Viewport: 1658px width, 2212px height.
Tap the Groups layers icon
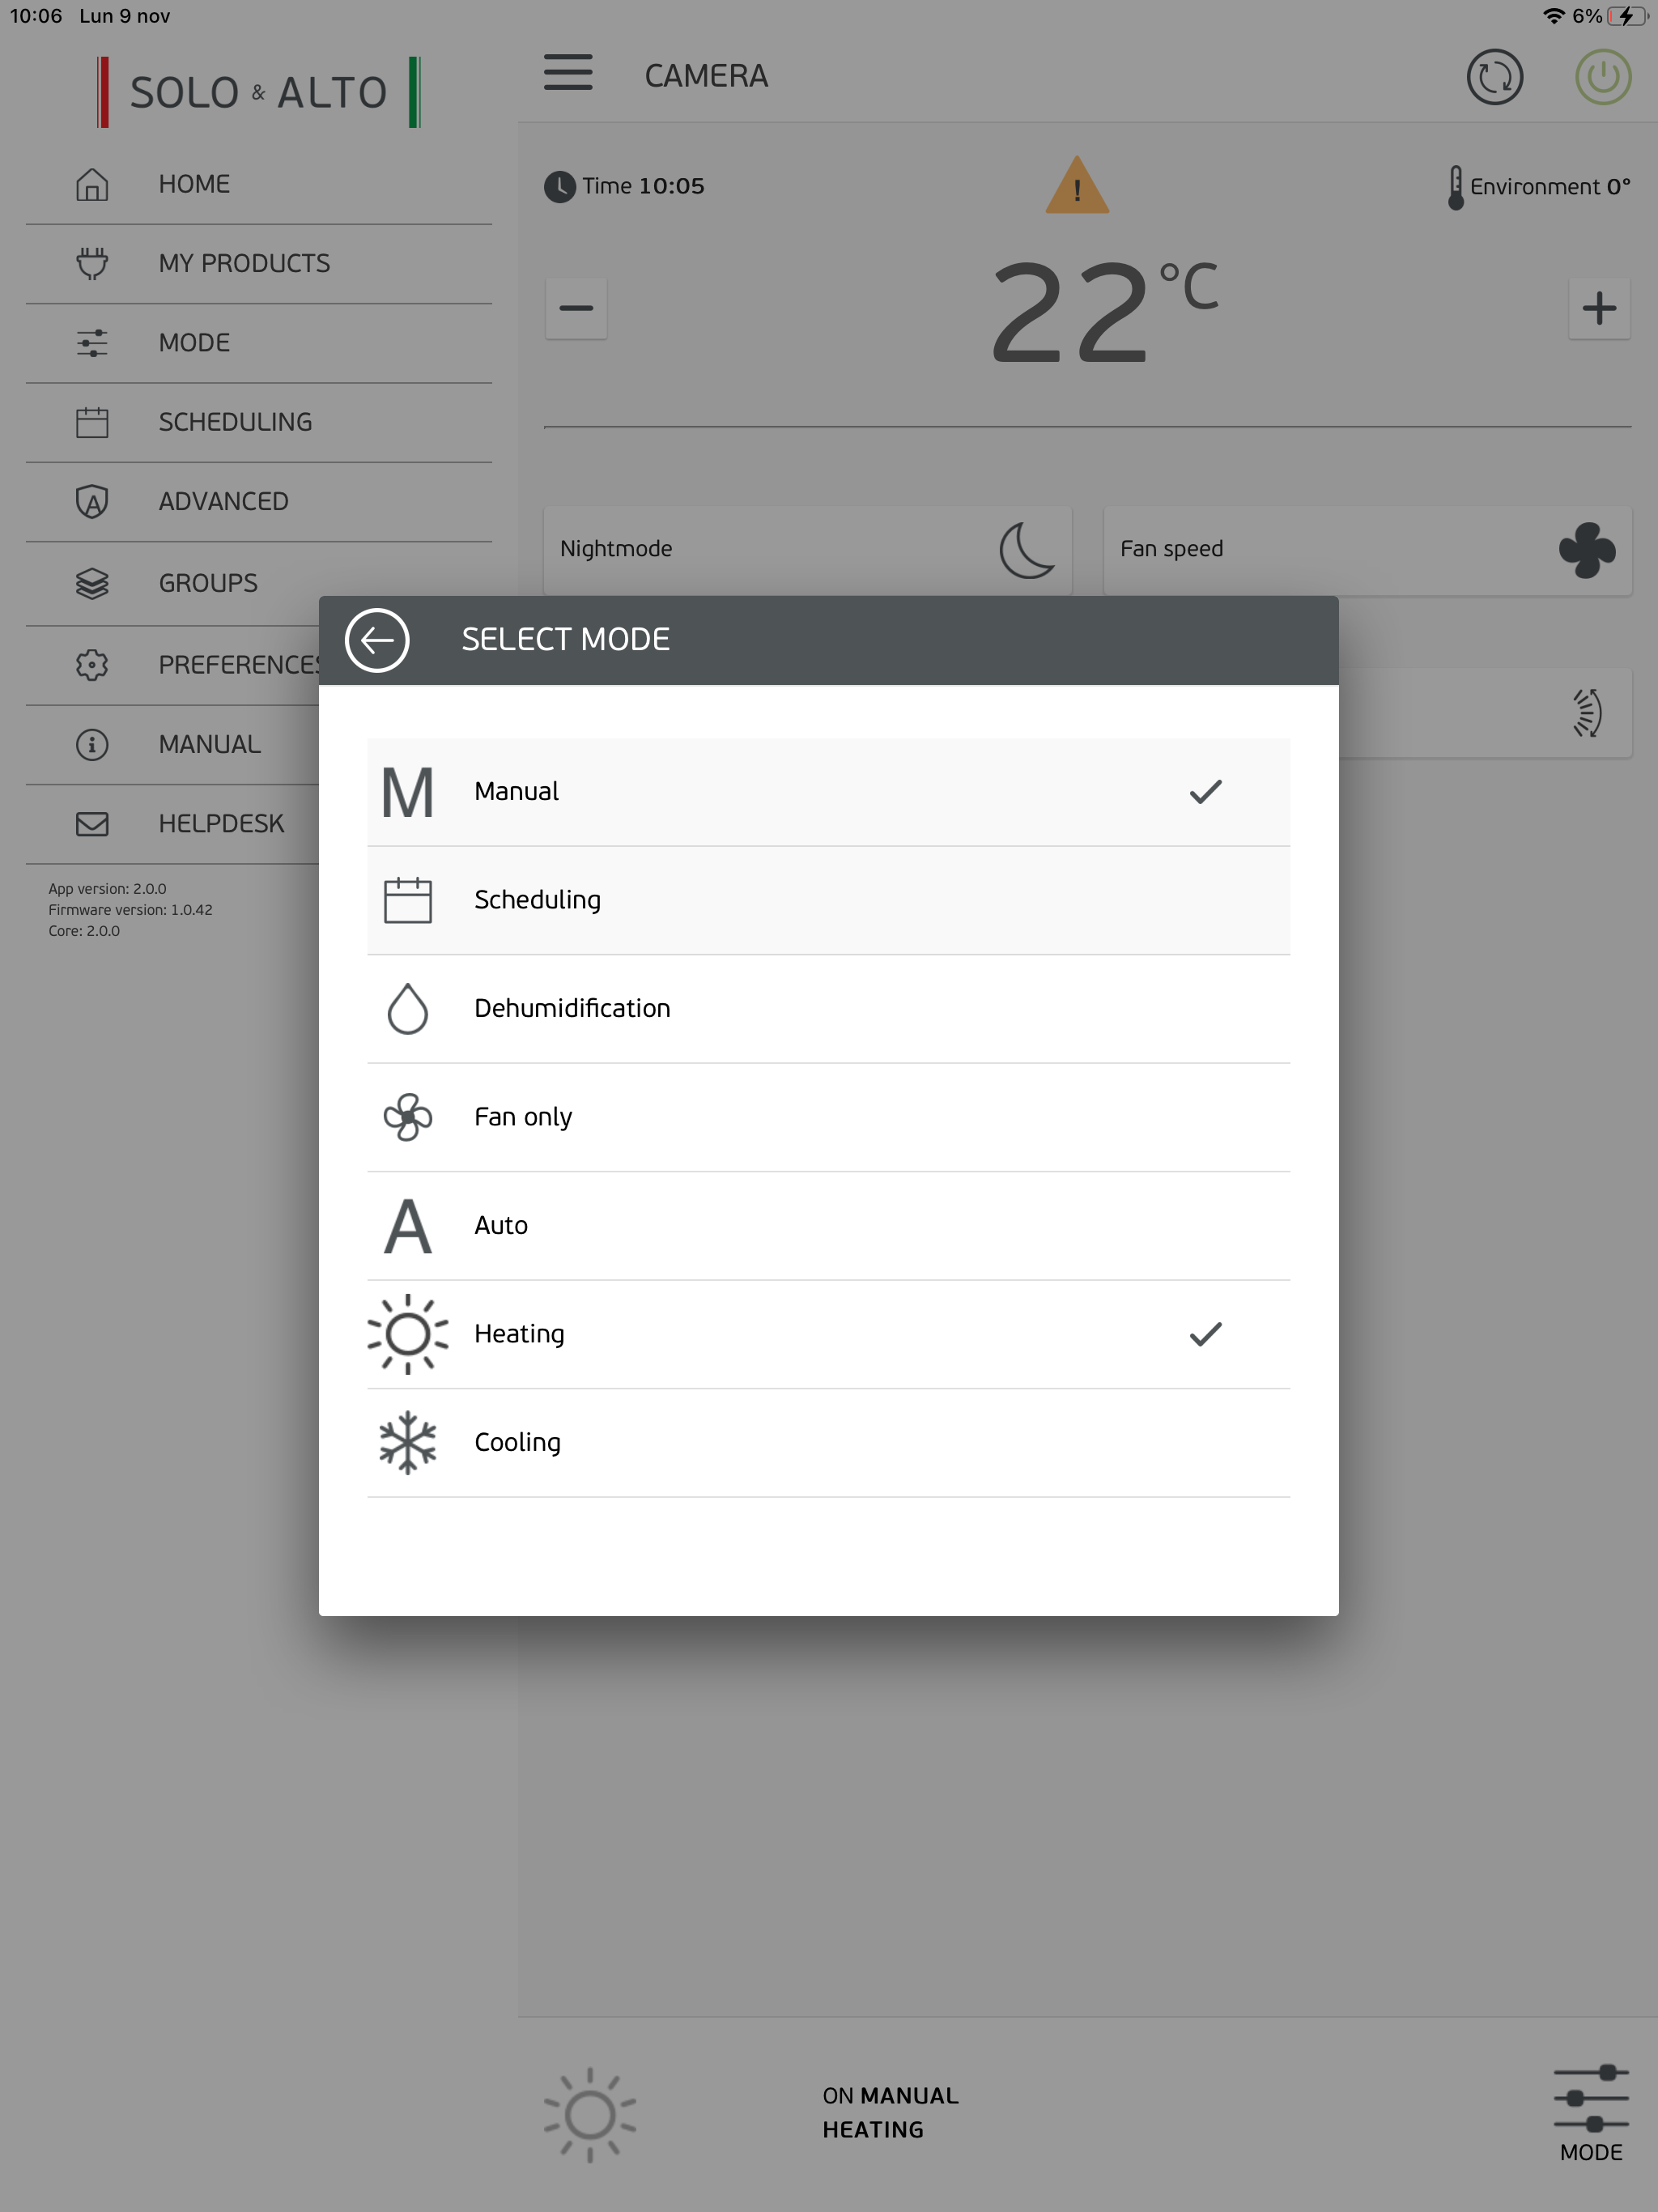coord(92,583)
